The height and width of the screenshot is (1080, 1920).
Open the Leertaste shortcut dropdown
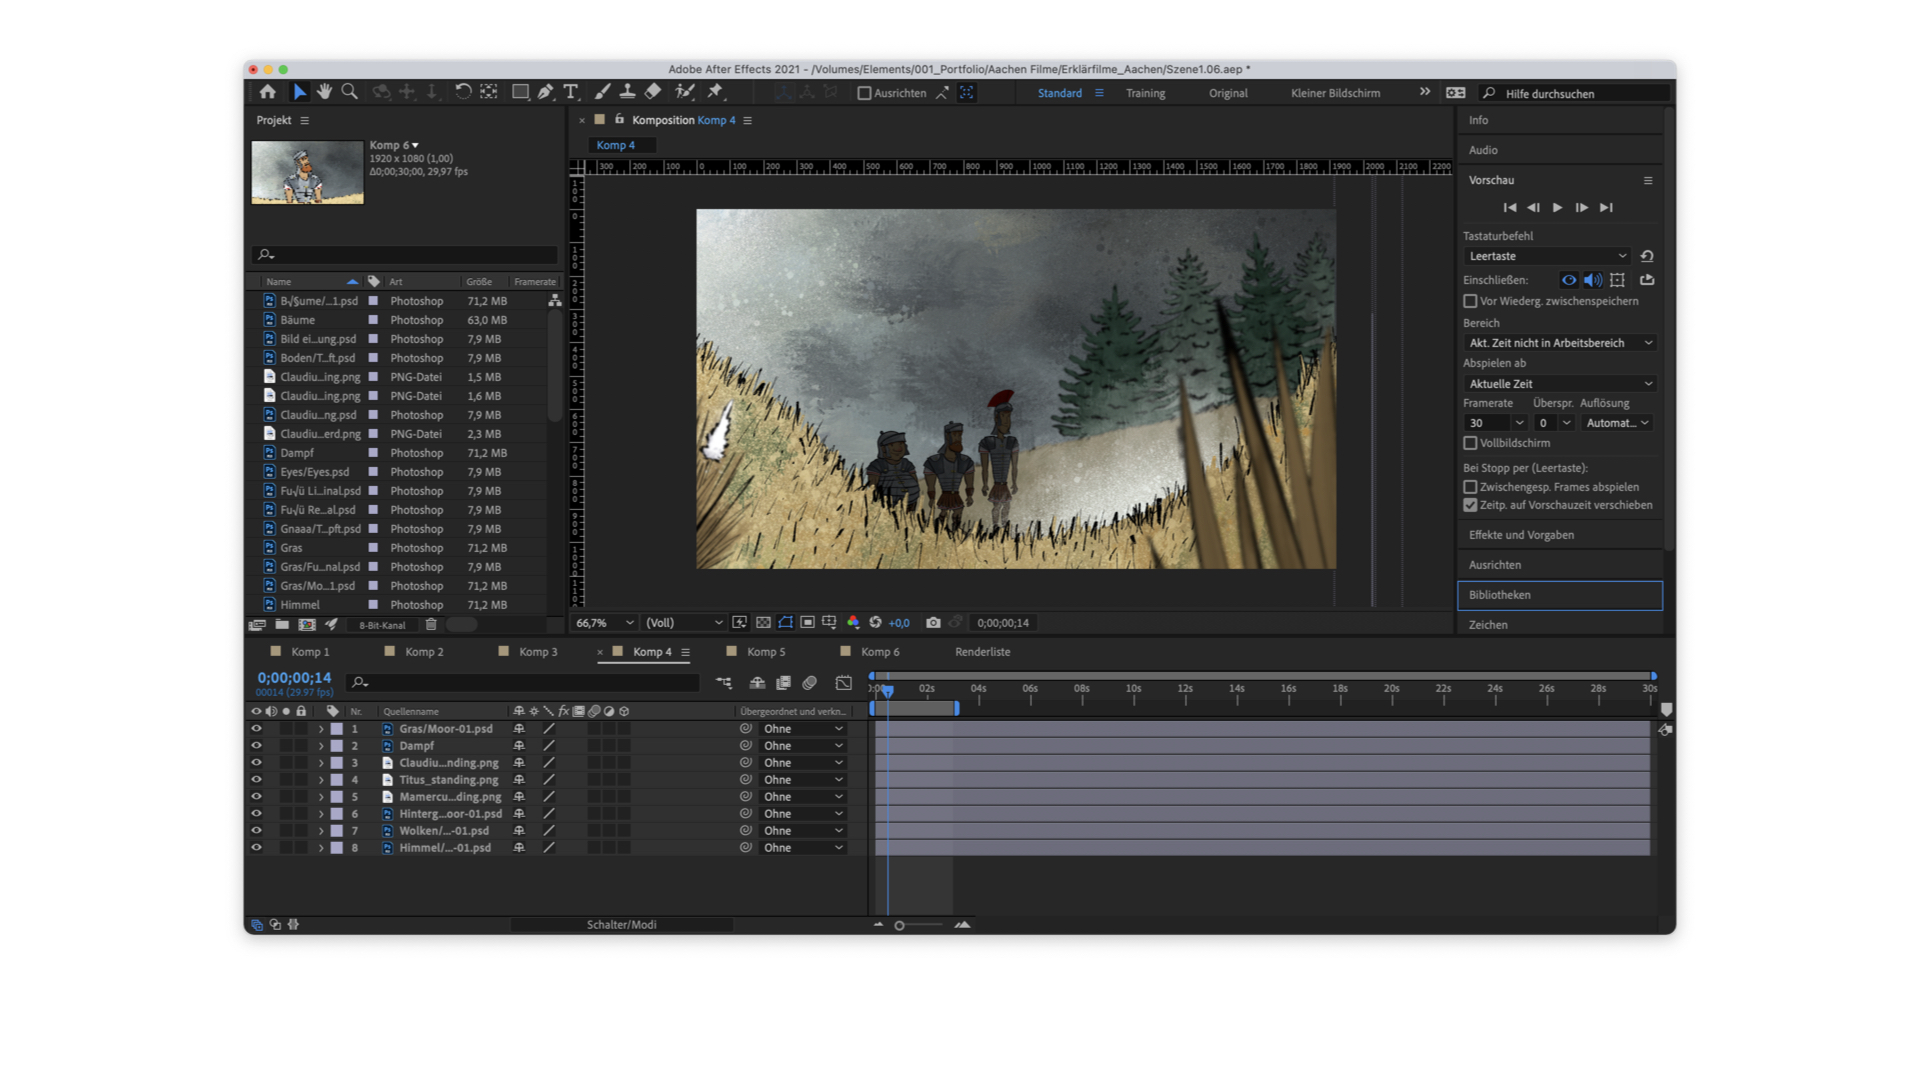pos(1546,256)
